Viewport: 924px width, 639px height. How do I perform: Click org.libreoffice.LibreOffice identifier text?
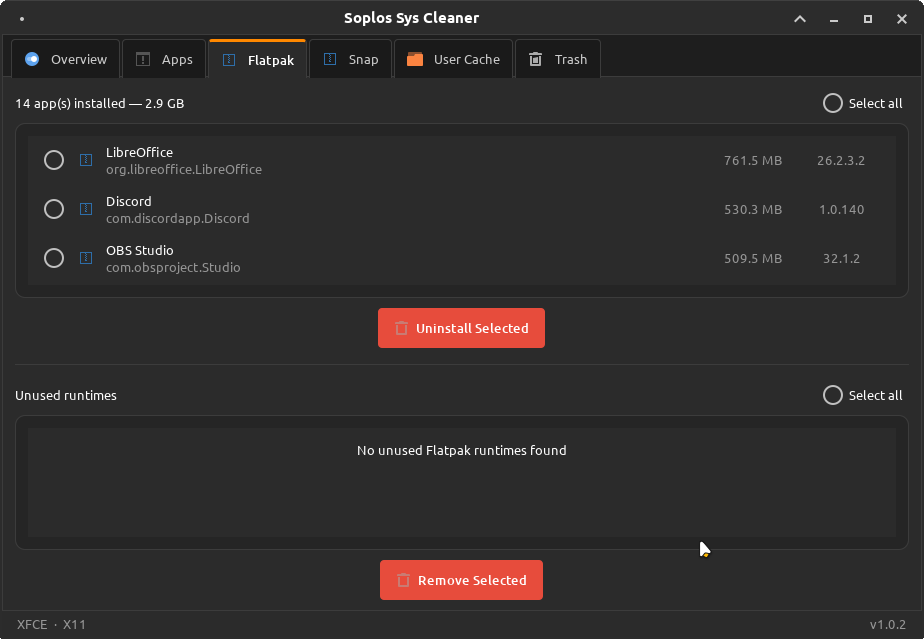click(184, 169)
